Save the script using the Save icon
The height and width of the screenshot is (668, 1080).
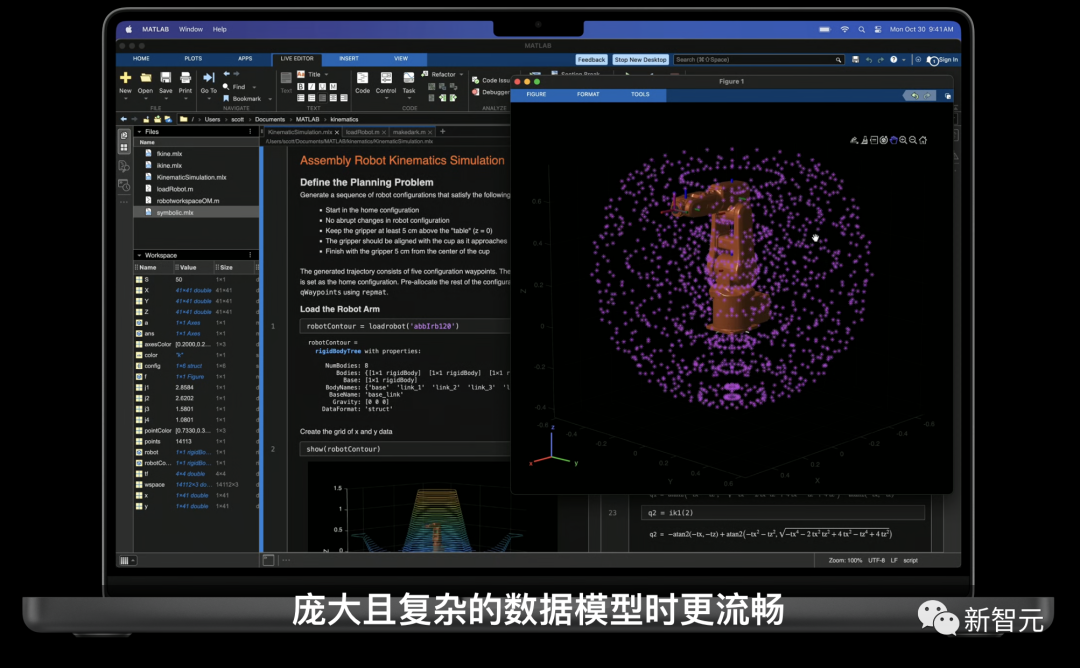click(166, 78)
